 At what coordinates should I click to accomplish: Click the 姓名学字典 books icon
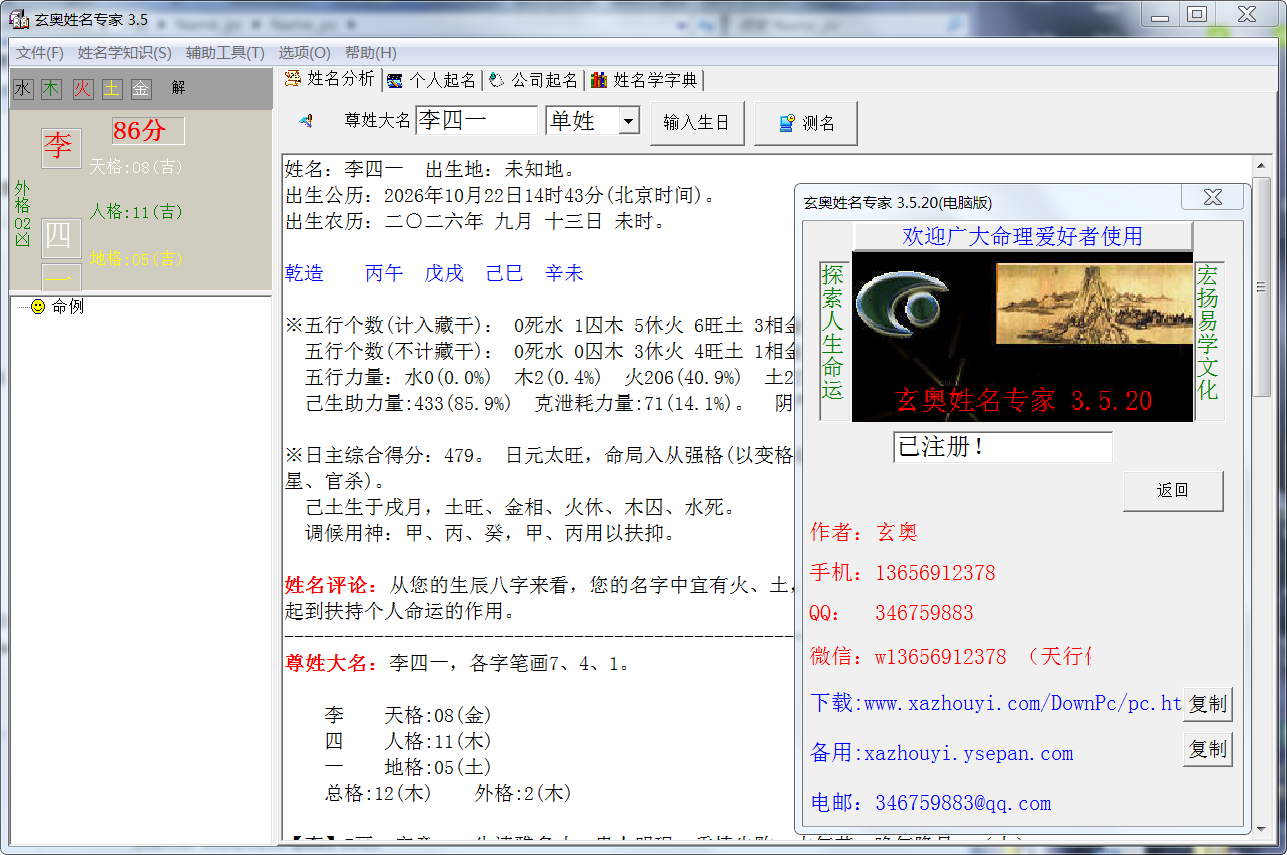click(599, 80)
